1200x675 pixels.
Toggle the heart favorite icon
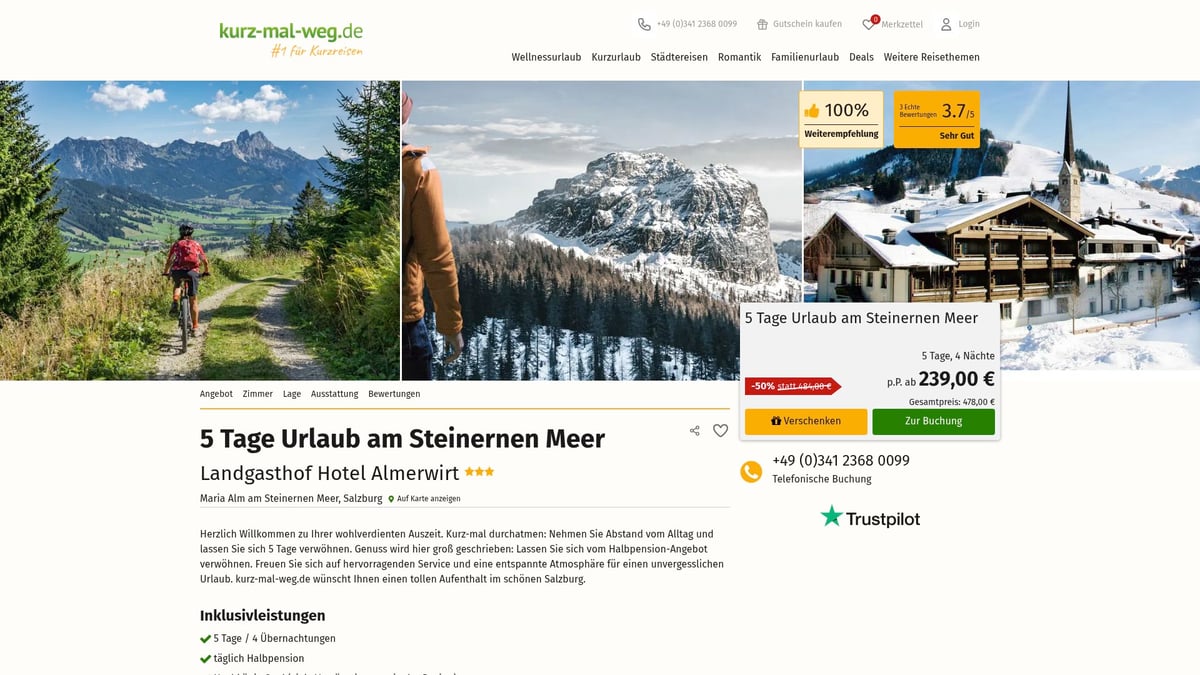click(x=720, y=431)
